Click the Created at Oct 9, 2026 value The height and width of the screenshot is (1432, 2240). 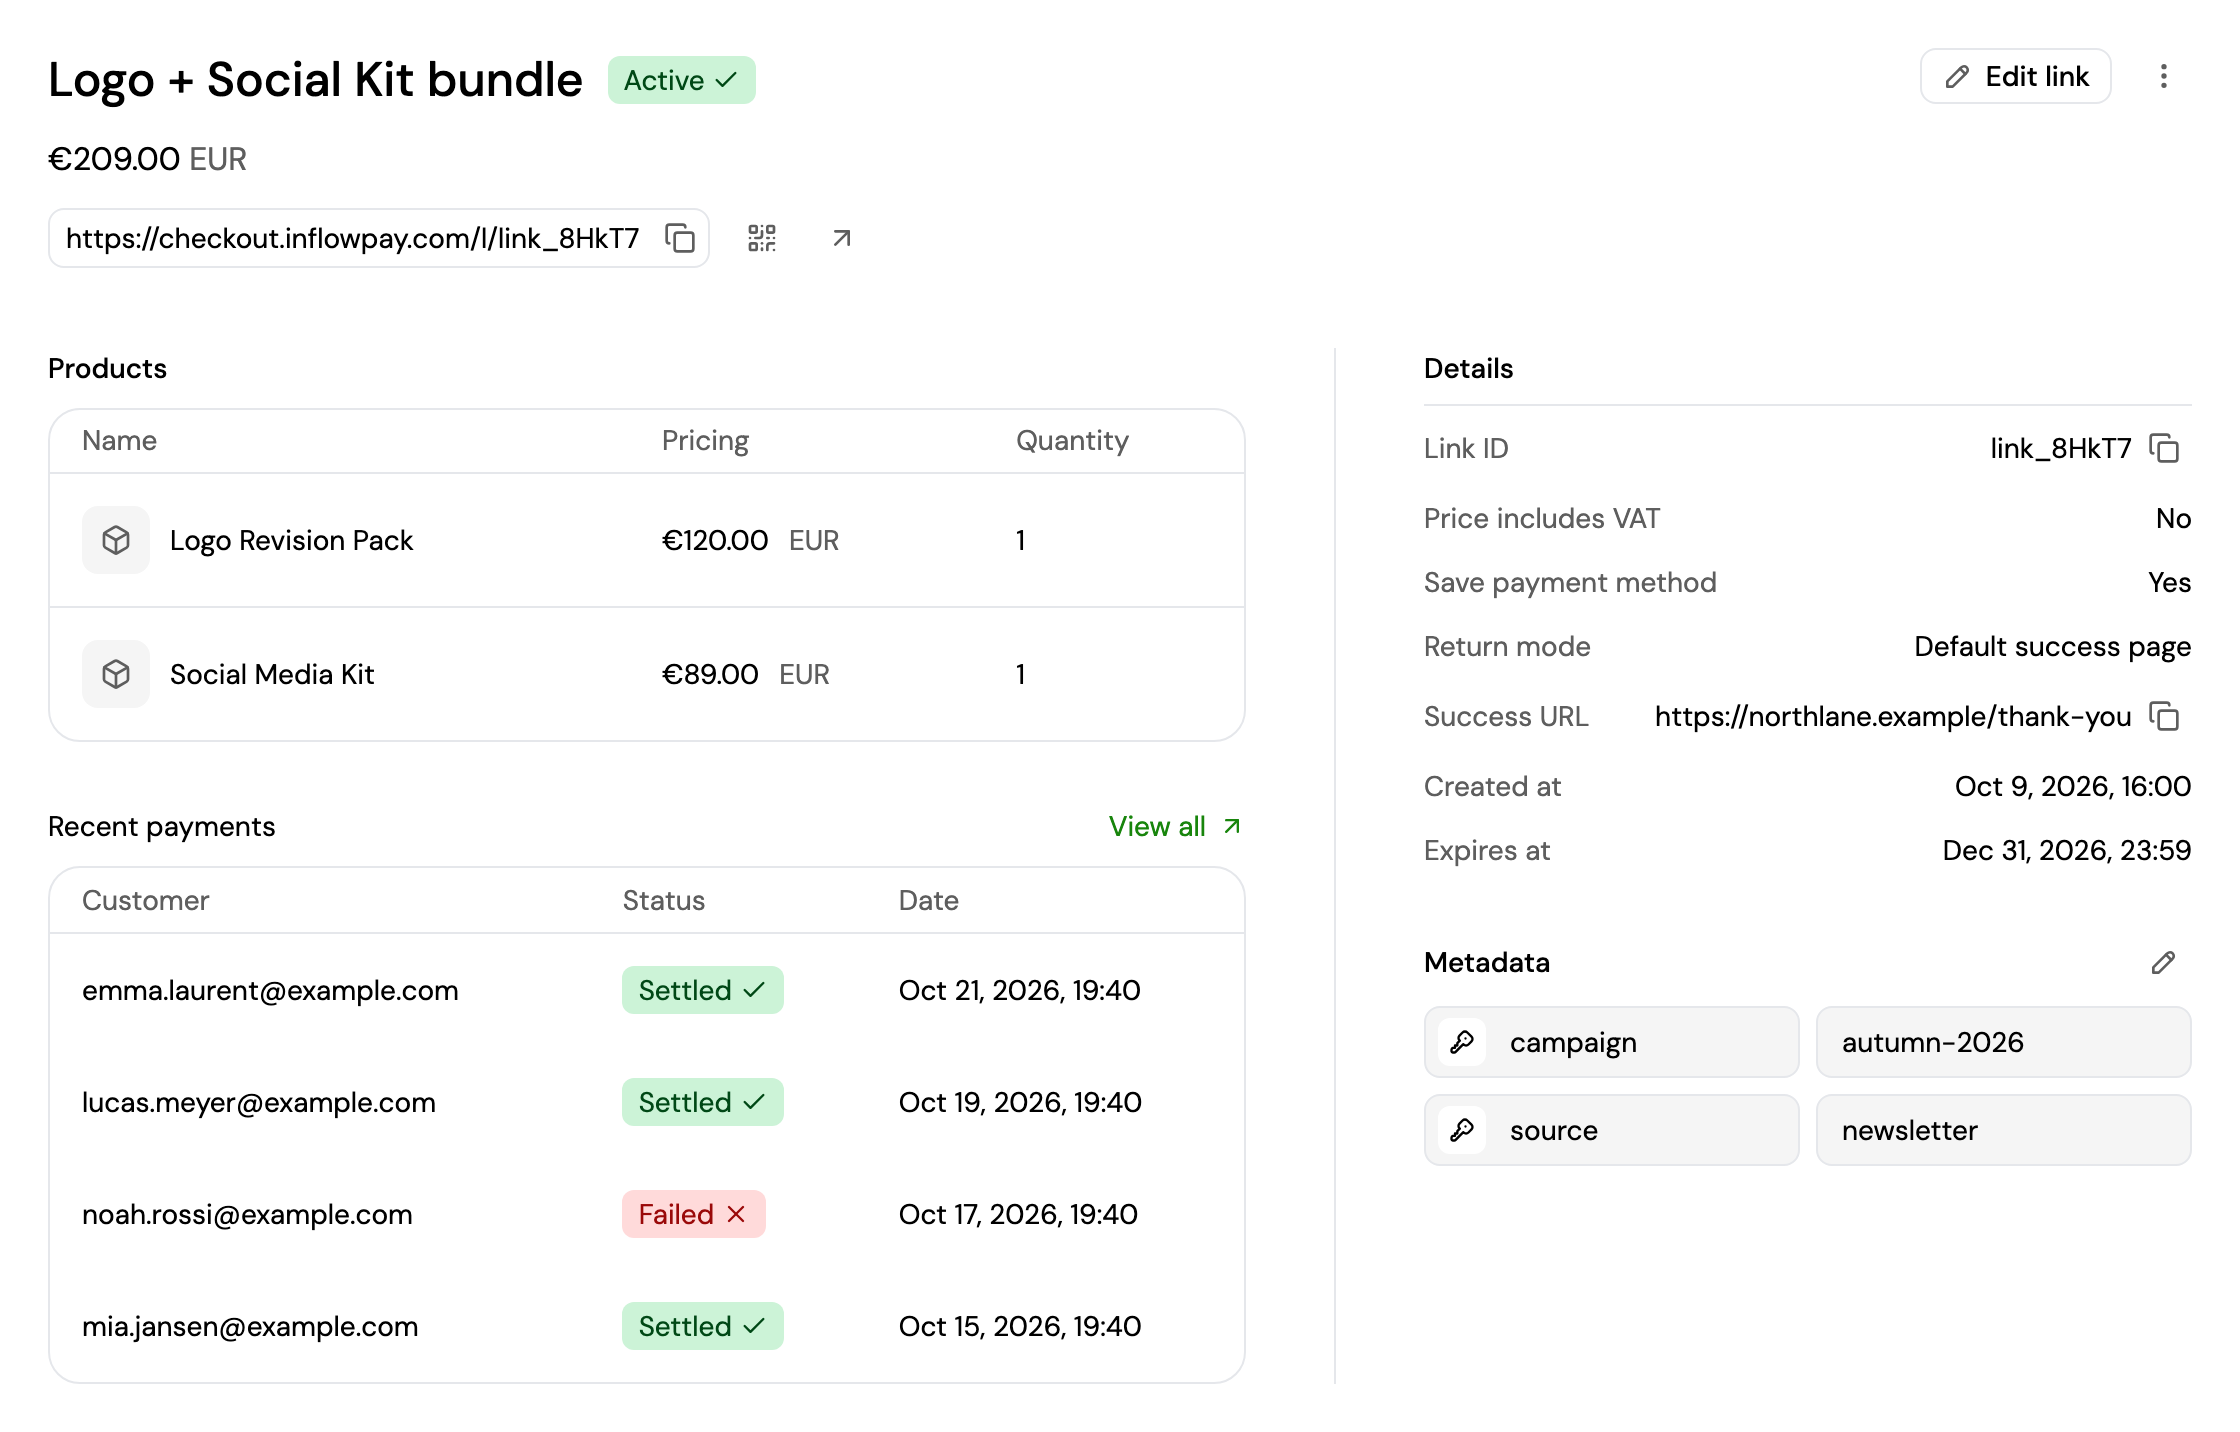(2072, 786)
